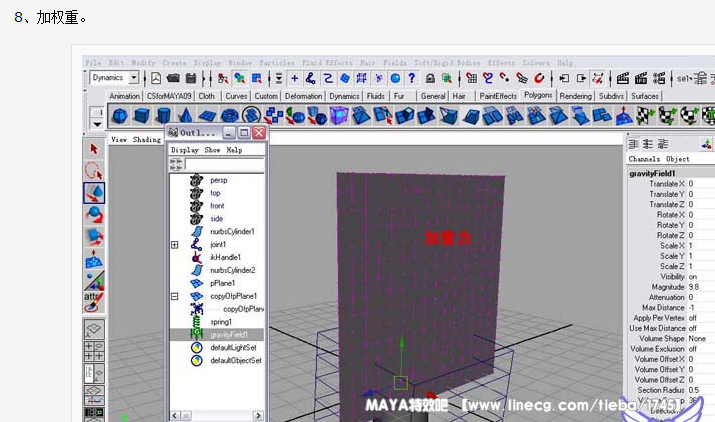Click the polygon torus shelf icon
The image size is (715, 422).
tap(229, 115)
